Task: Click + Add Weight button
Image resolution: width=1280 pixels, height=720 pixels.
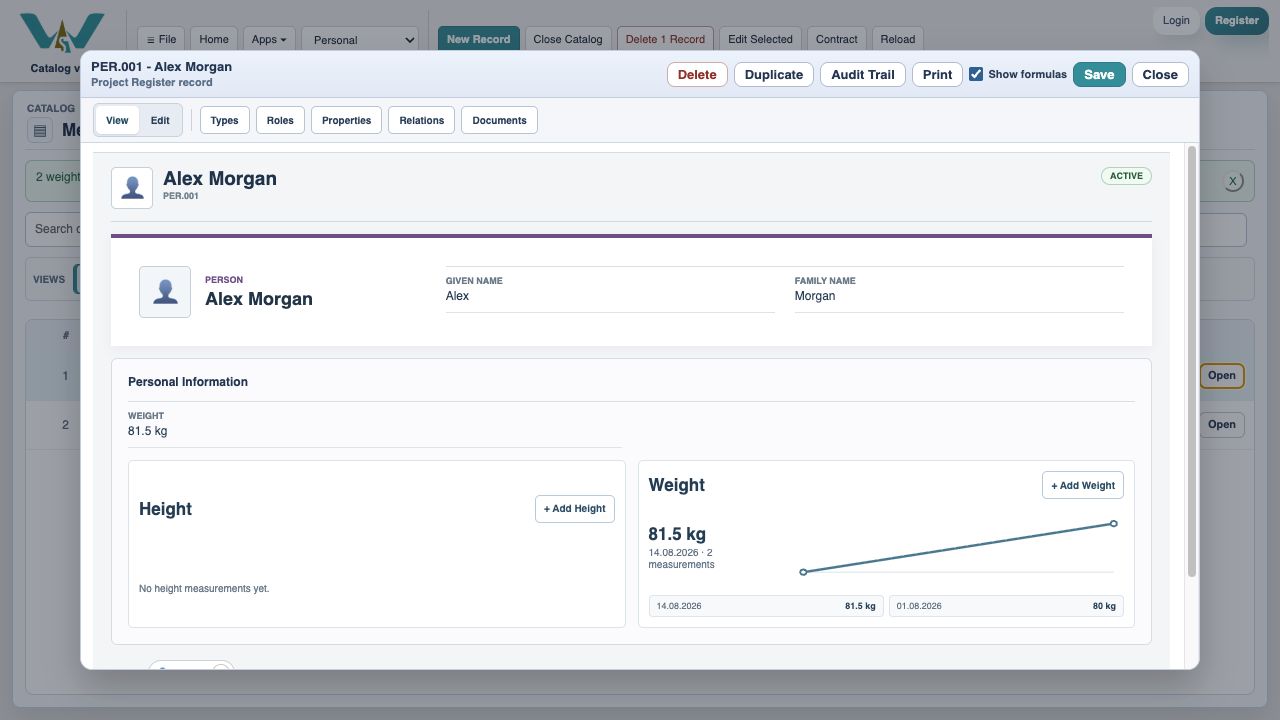Action: (x=1083, y=485)
